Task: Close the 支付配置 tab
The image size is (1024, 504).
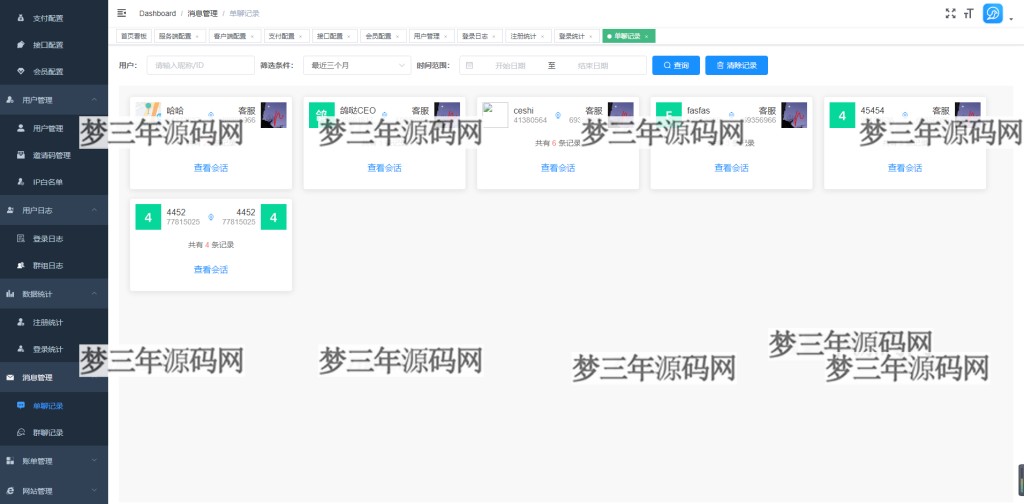Action: click(300, 37)
